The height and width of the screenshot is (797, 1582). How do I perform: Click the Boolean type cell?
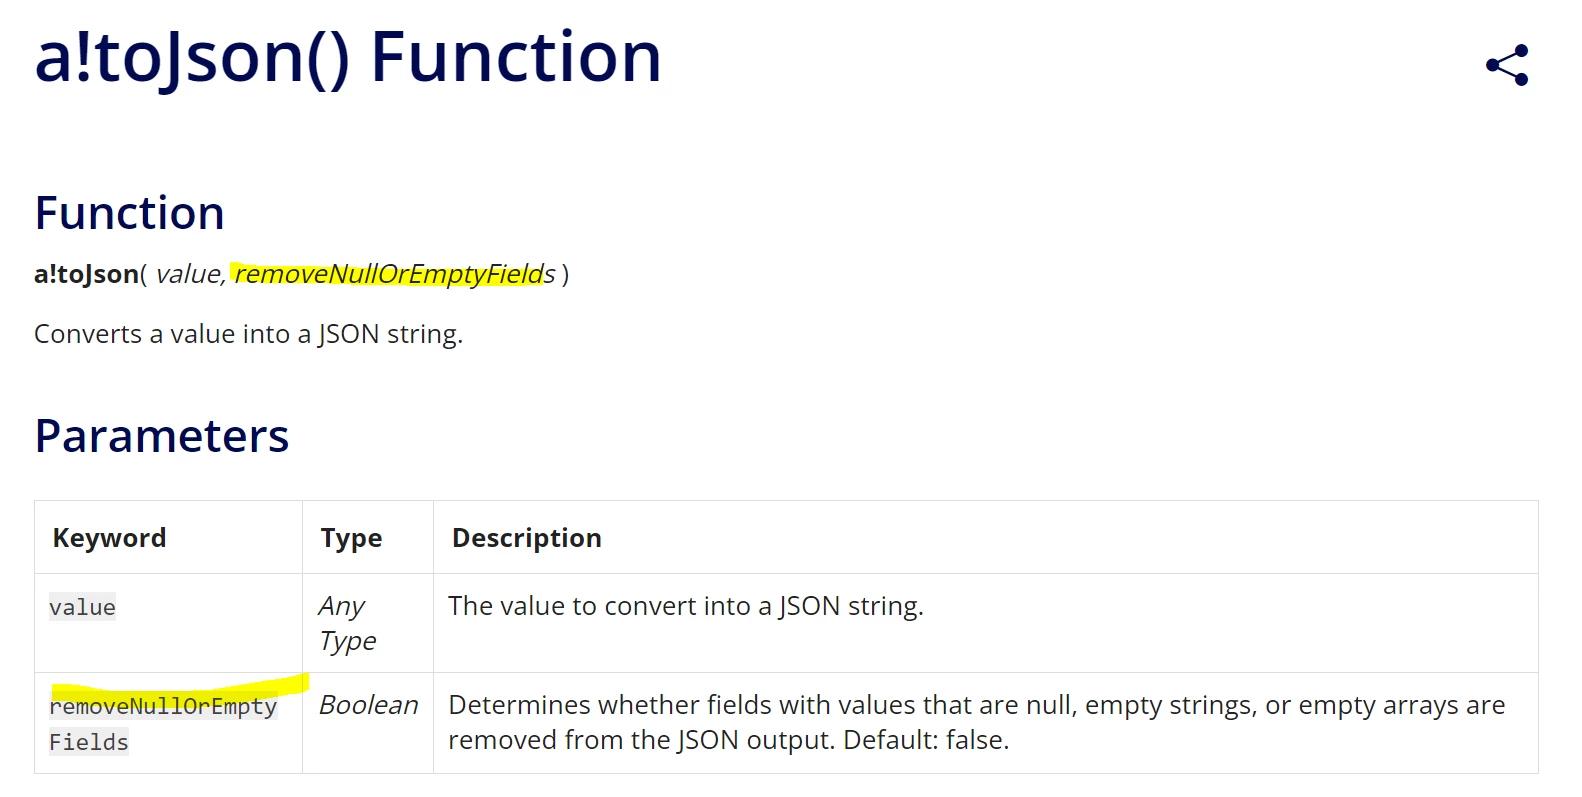click(x=368, y=705)
